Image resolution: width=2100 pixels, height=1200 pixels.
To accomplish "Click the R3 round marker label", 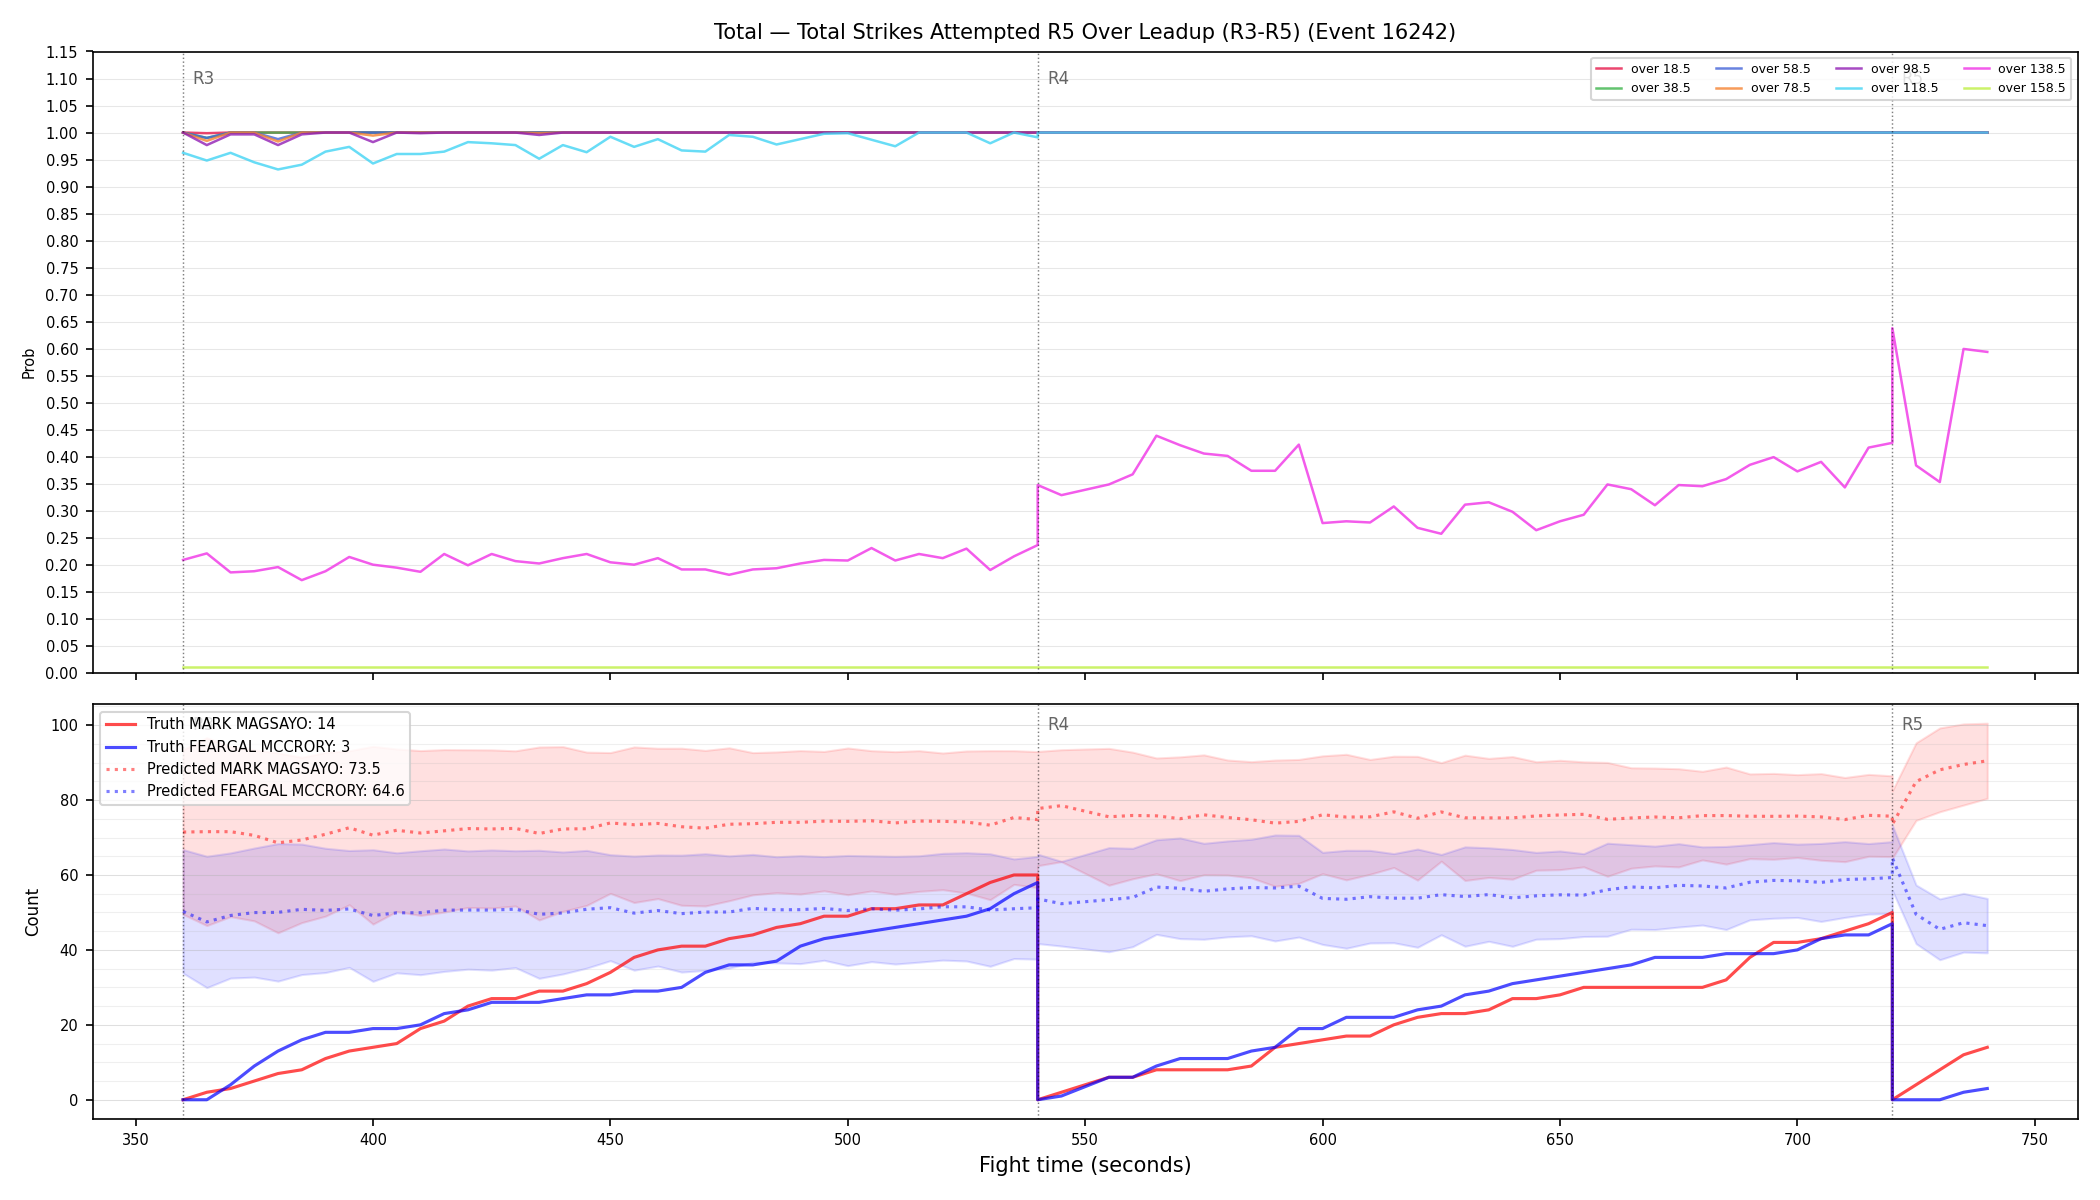I will pos(203,78).
